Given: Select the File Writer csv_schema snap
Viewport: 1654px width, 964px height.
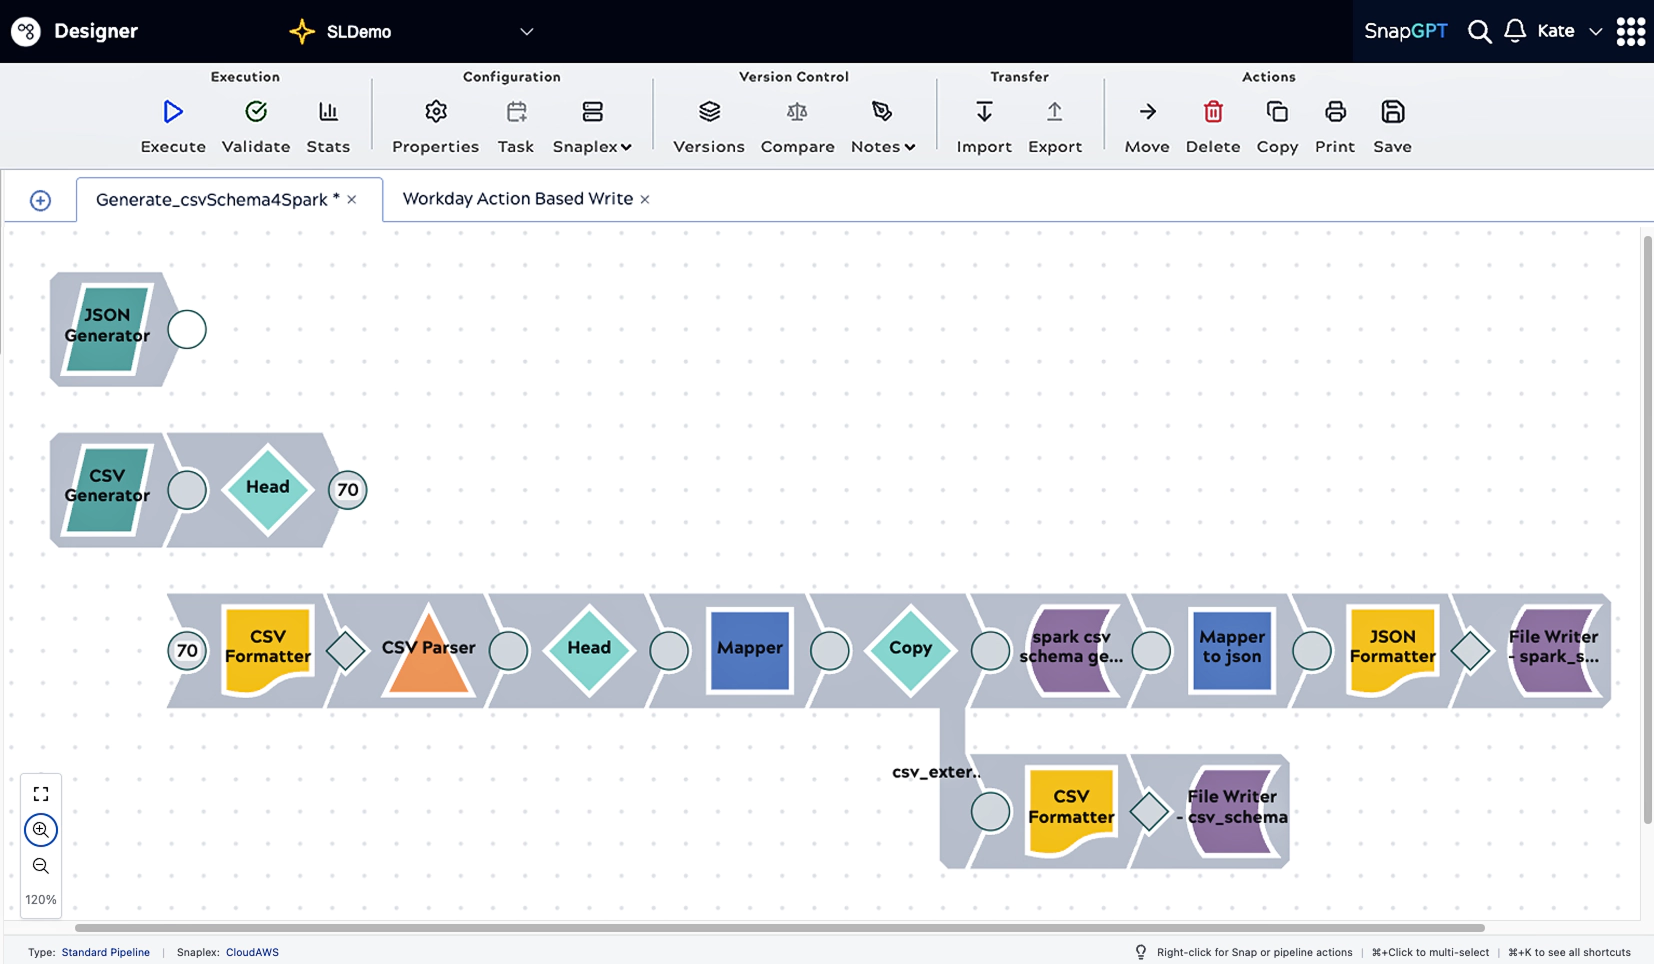Looking at the screenshot, I should tap(1233, 810).
